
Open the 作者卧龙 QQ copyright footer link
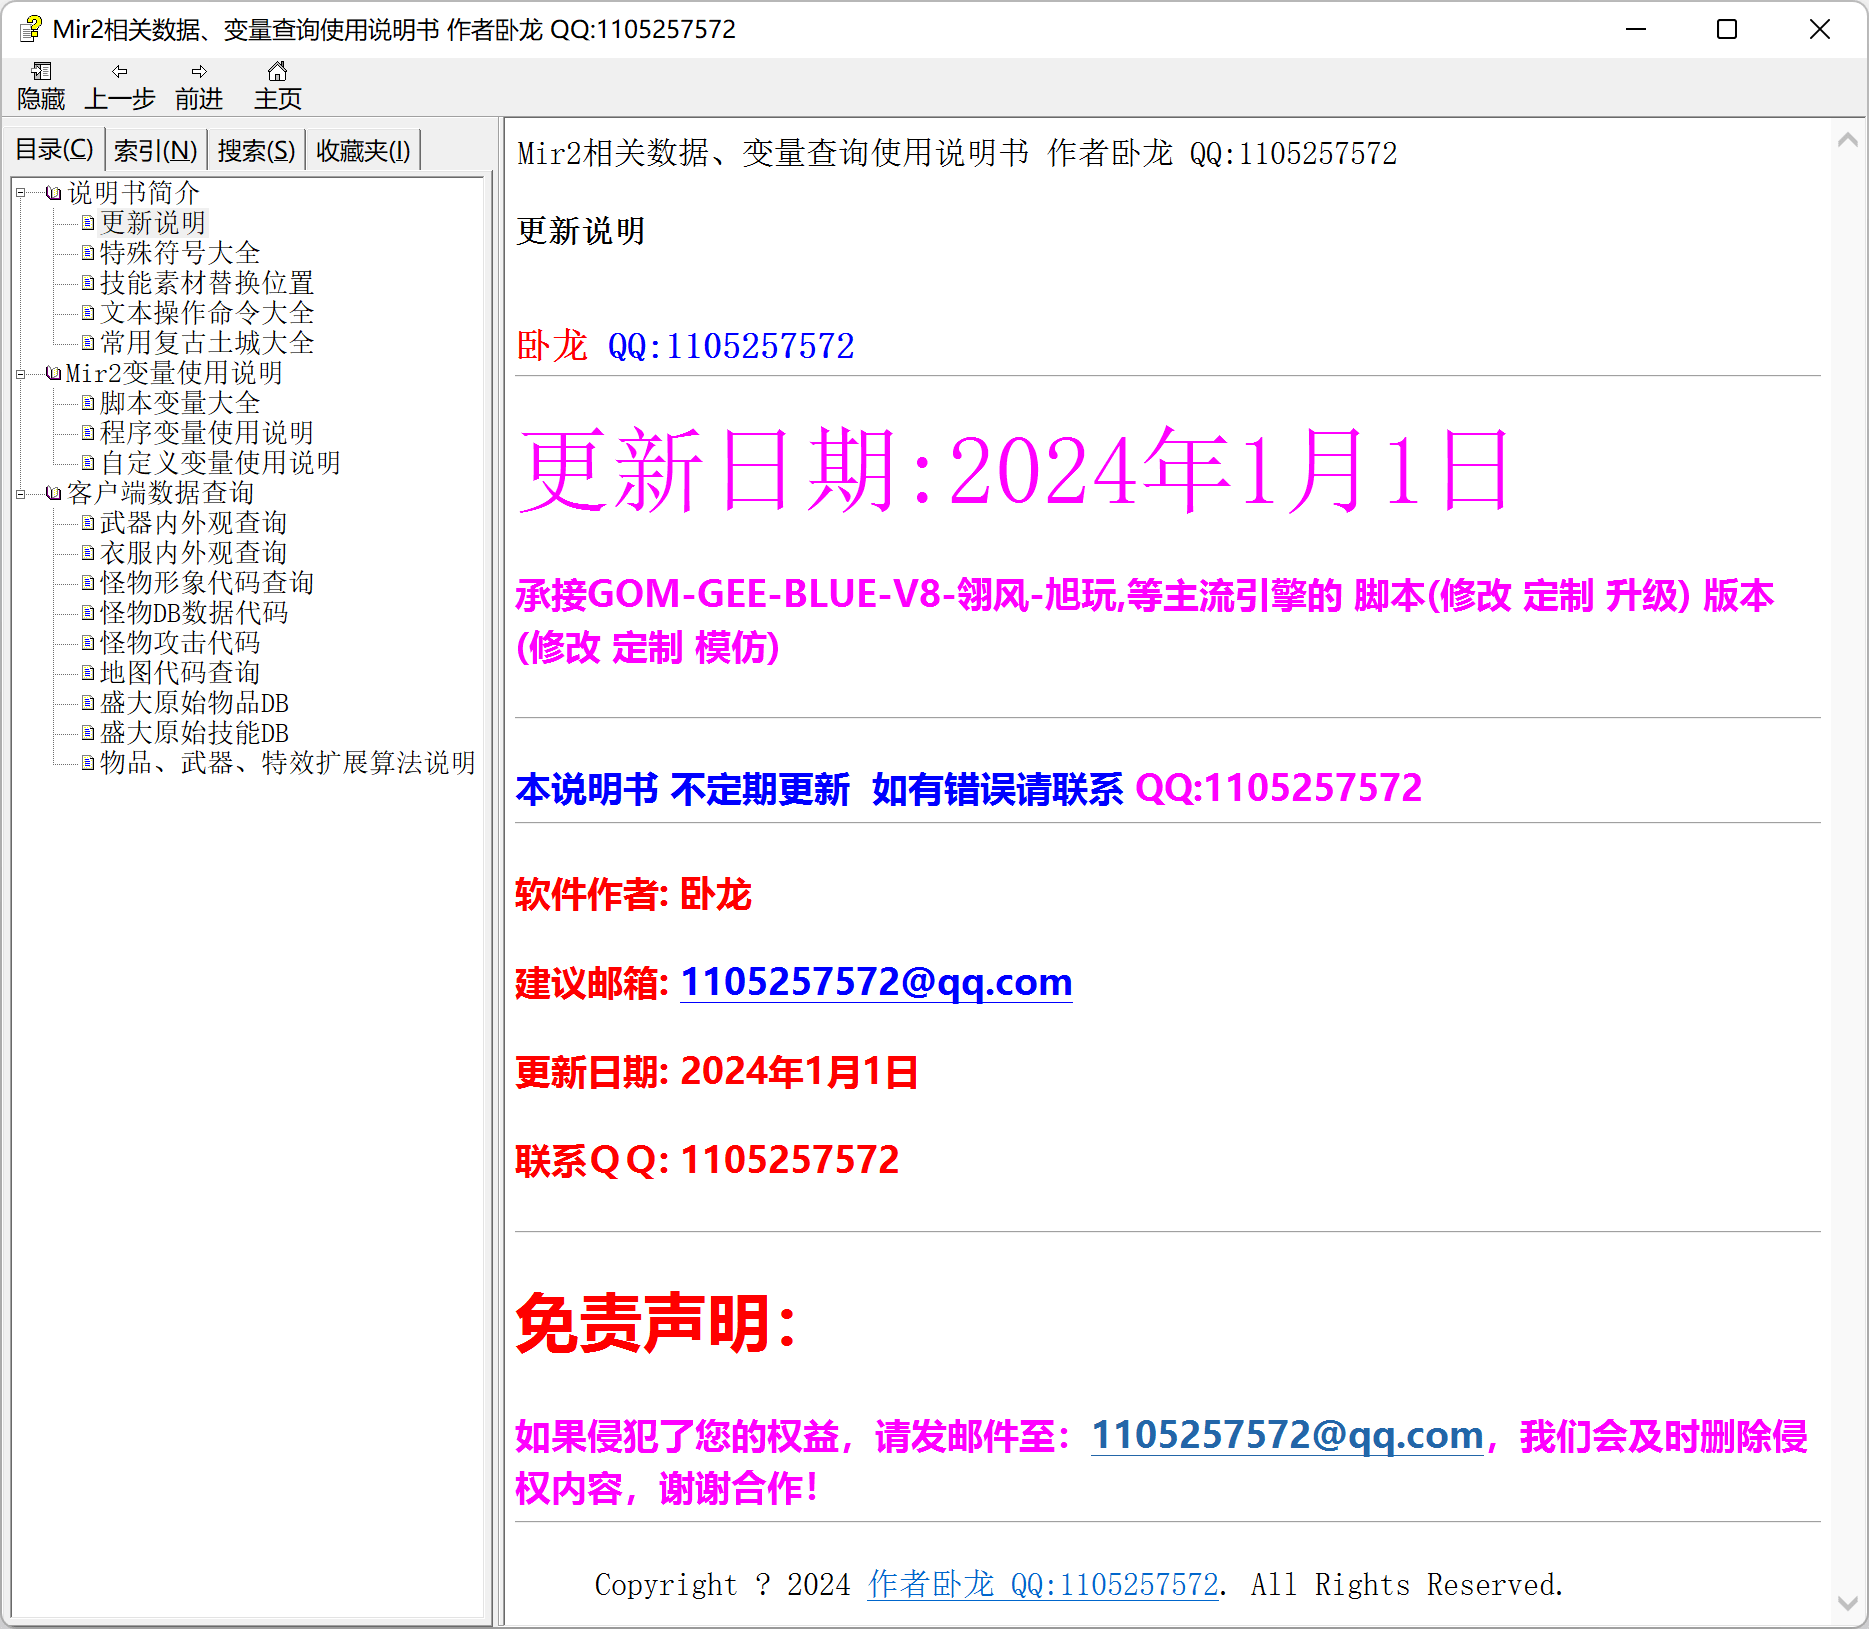click(x=1042, y=1584)
